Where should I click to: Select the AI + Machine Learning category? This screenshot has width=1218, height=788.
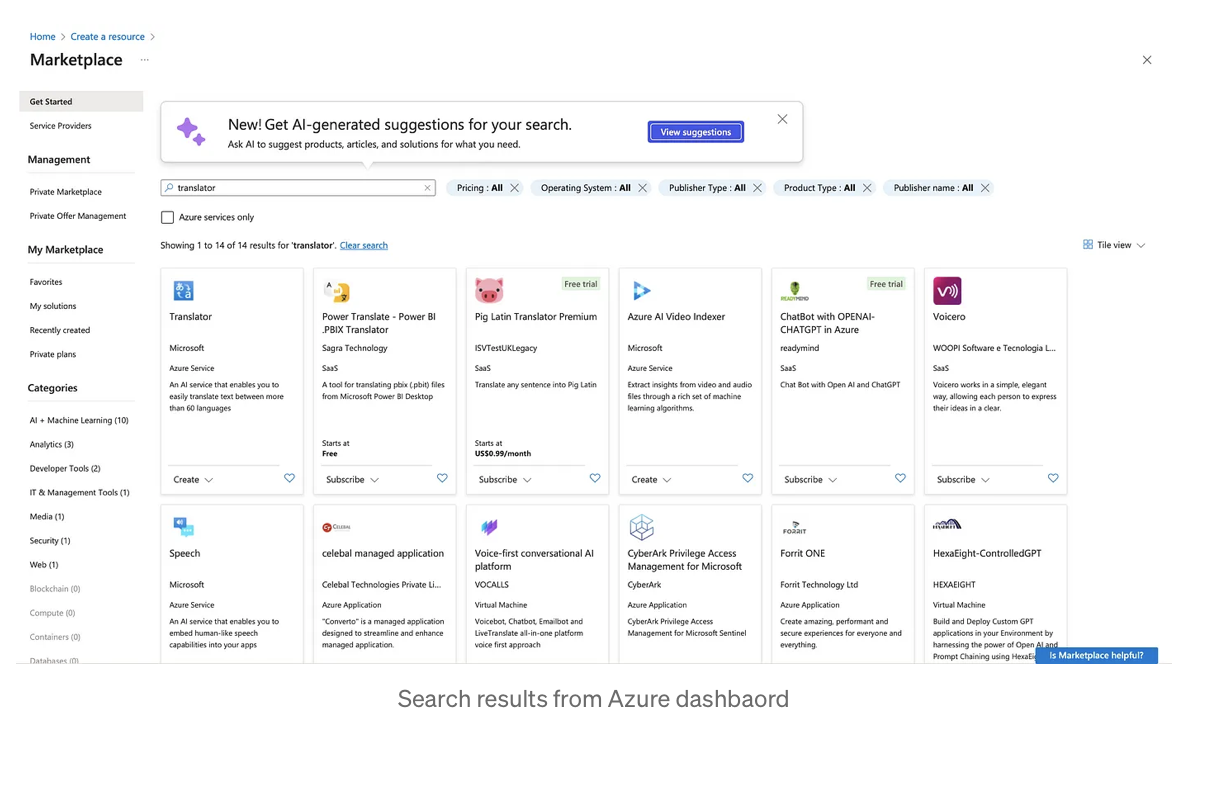point(79,421)
